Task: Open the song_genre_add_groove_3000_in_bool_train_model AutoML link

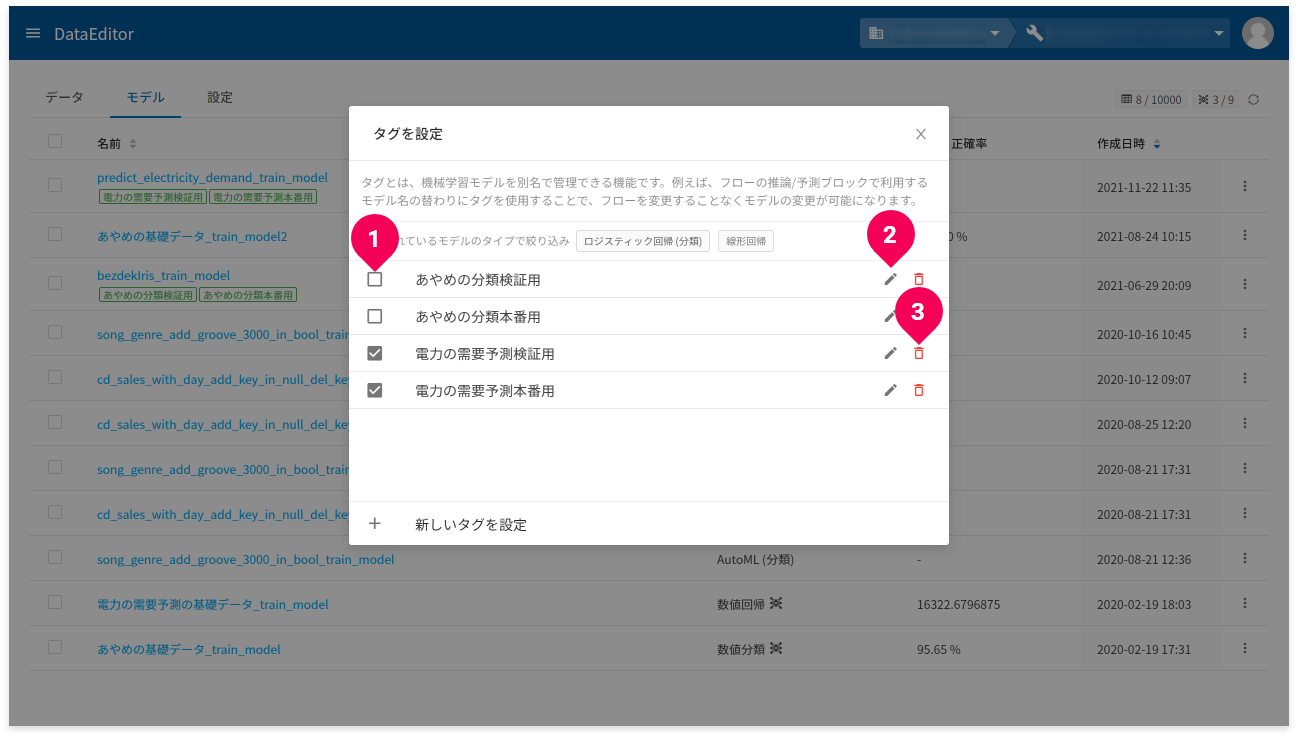Action: 246,559
